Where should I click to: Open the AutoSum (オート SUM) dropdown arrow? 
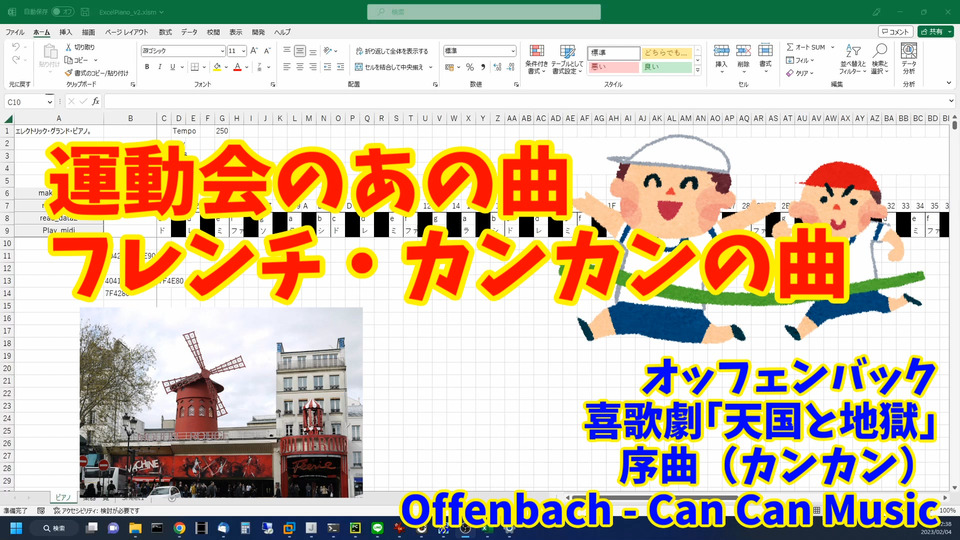(833, 47)
